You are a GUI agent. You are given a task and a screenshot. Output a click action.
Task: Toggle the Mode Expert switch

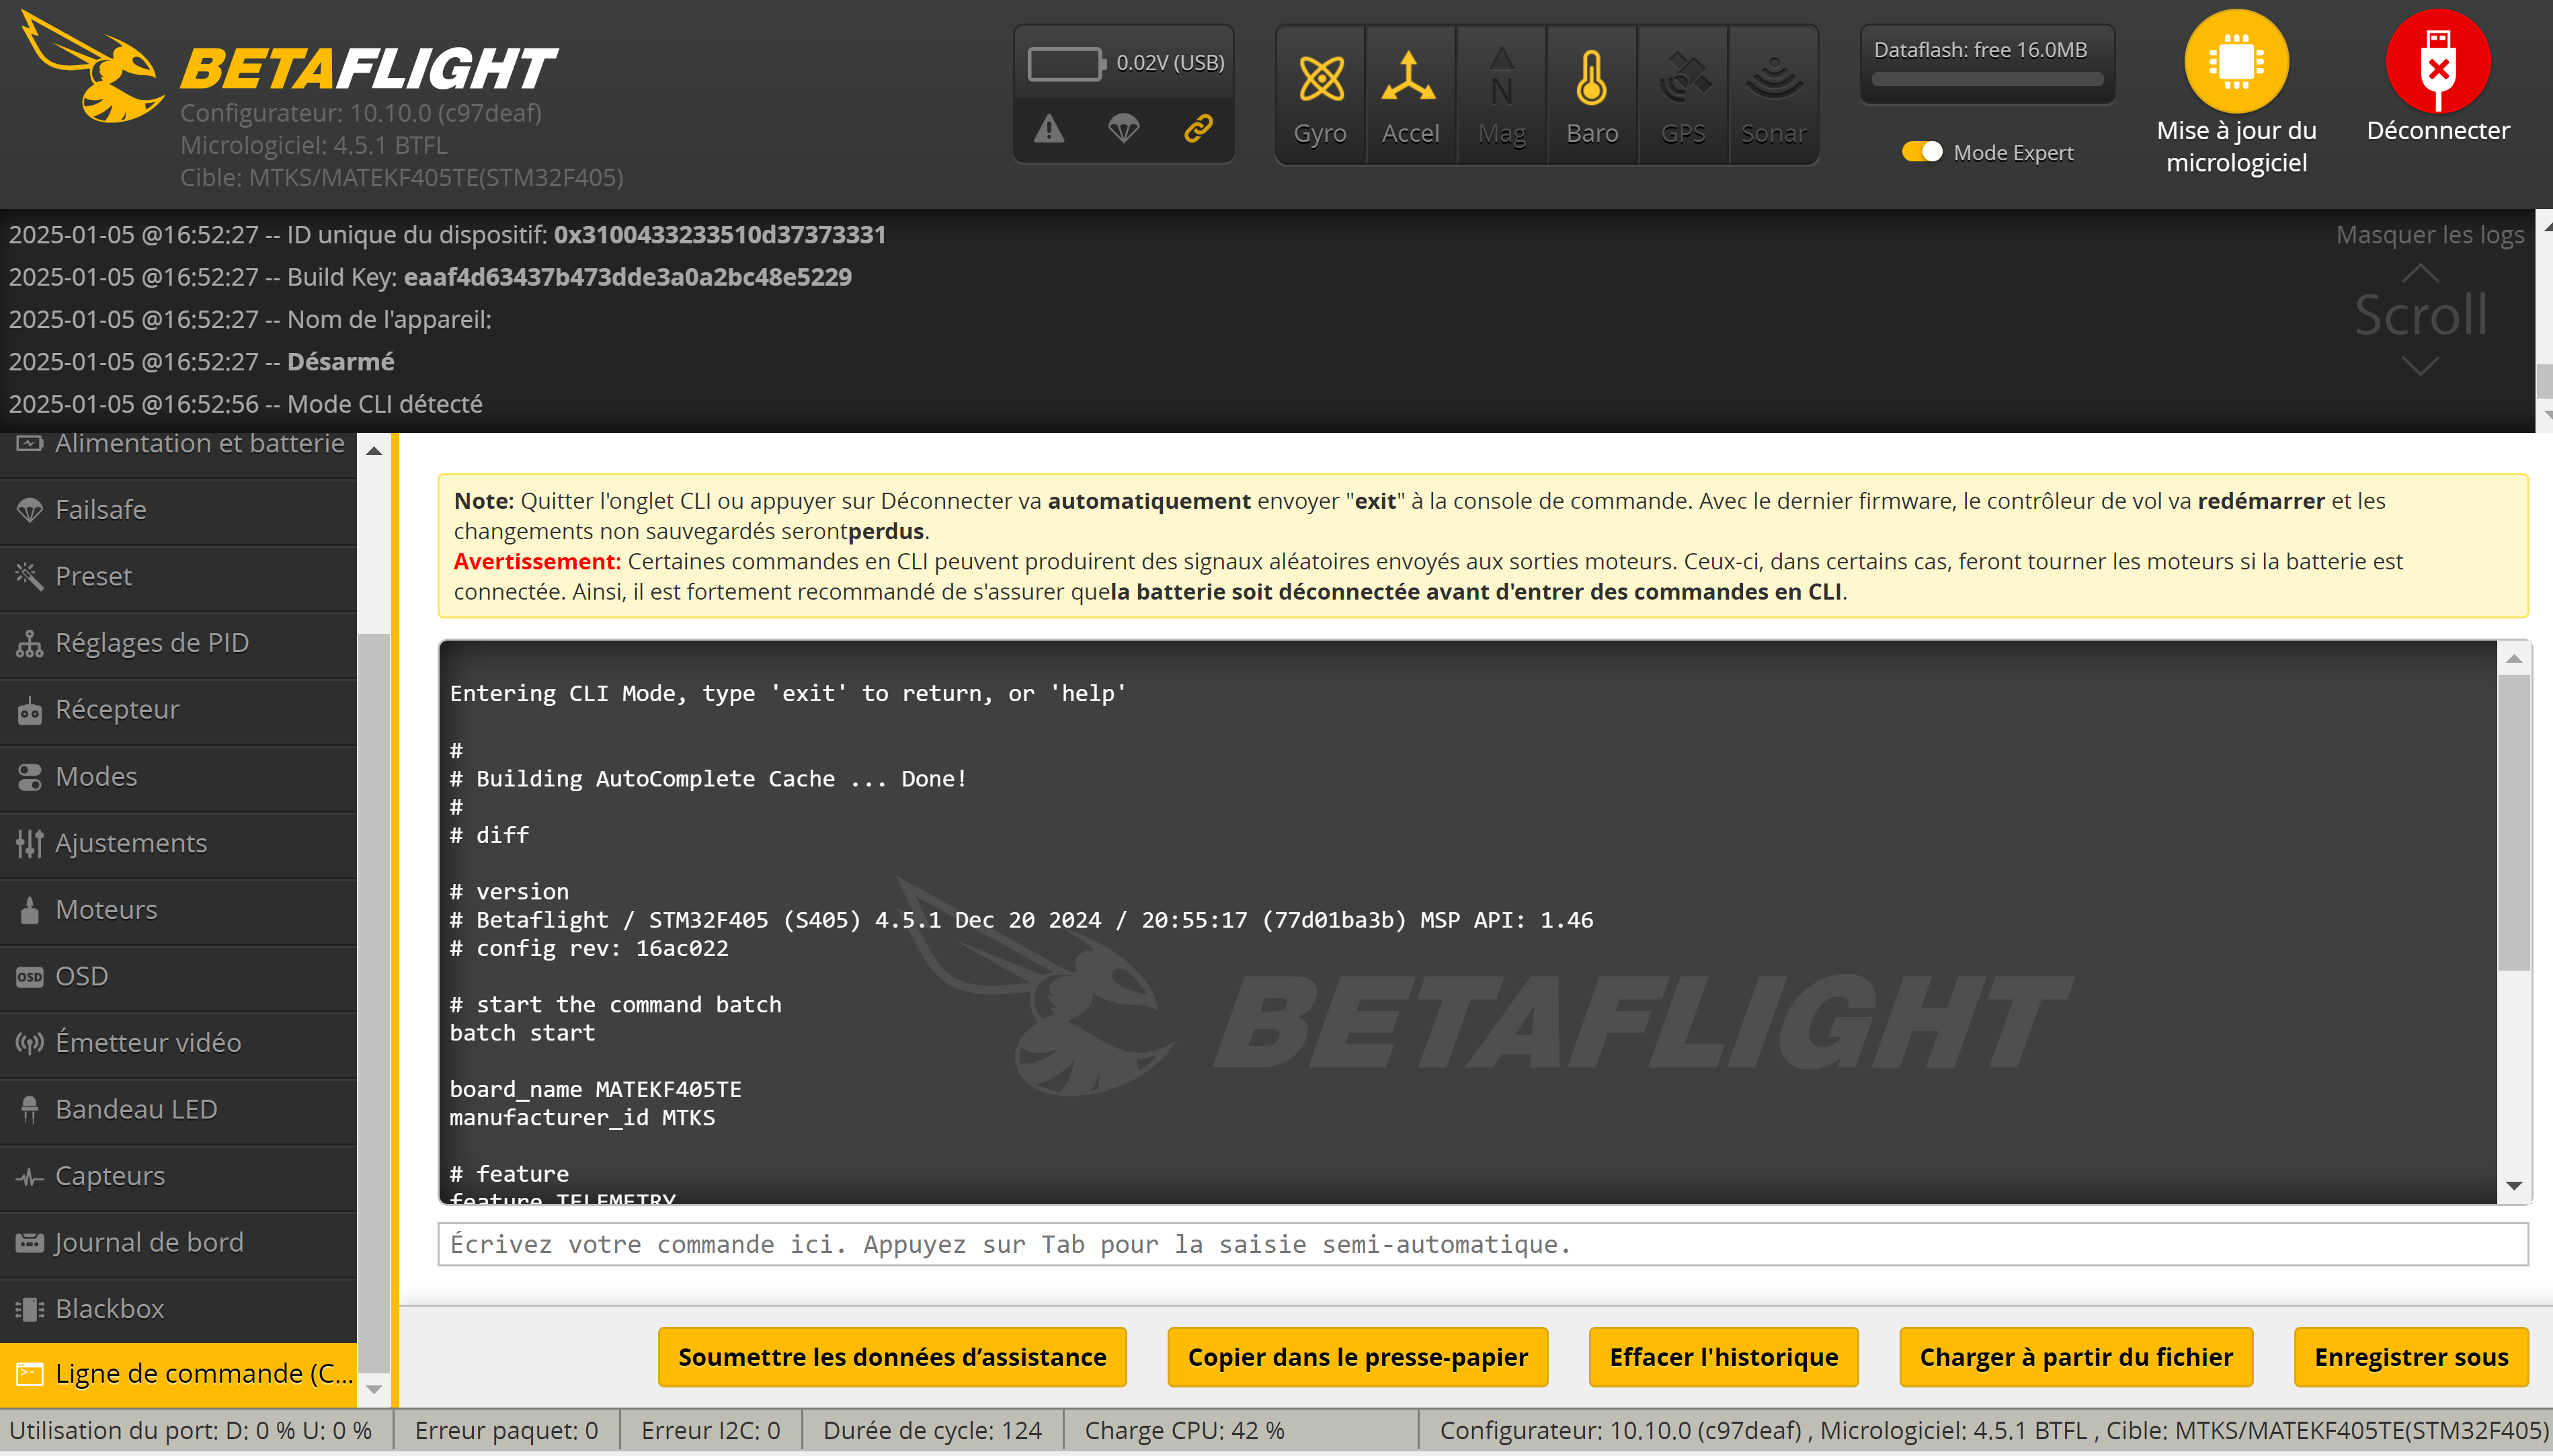[1921, 152]
